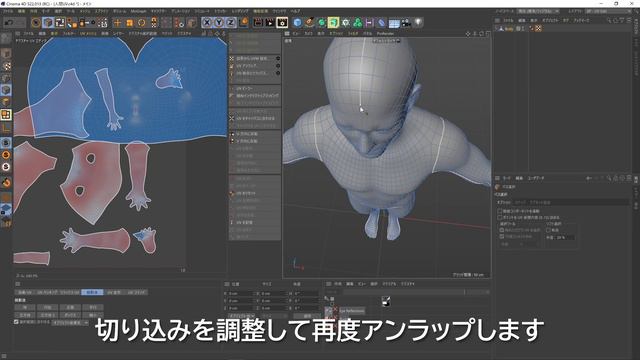Click the Camera object icon

406,23
